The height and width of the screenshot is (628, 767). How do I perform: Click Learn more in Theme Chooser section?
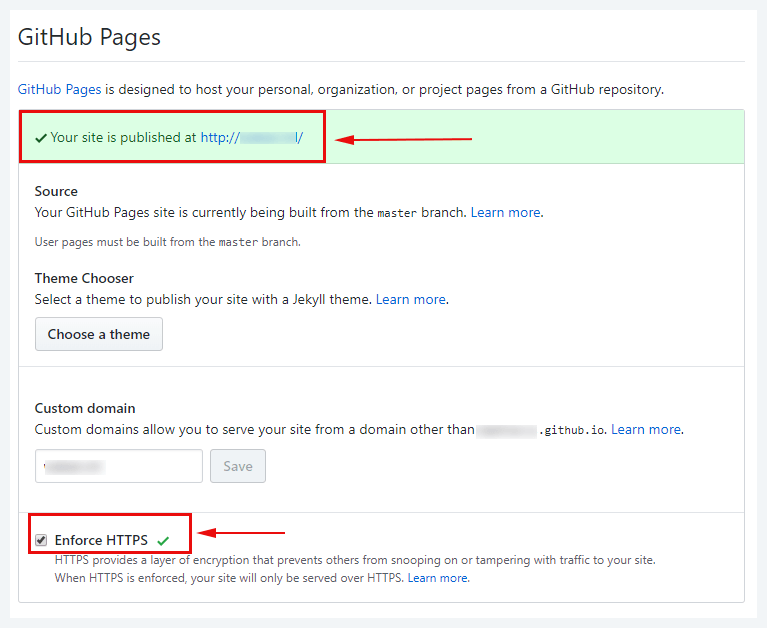pos(410,299)
